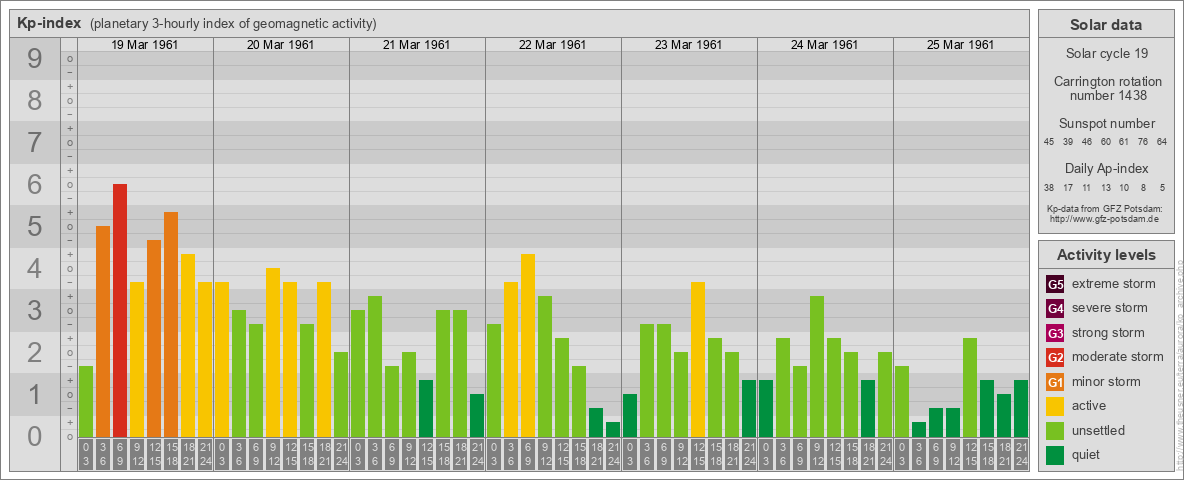
Task: Click the 'Solar cycle 19' text
Action: [1105, 54]
